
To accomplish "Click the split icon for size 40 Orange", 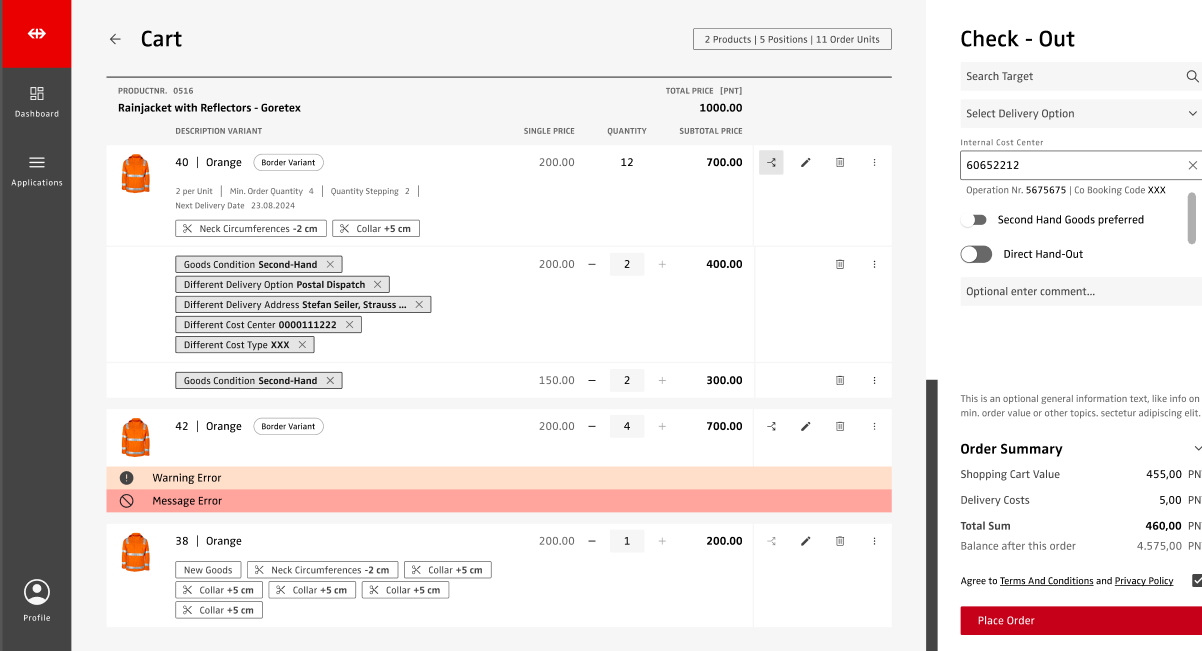I will point(771,162).
